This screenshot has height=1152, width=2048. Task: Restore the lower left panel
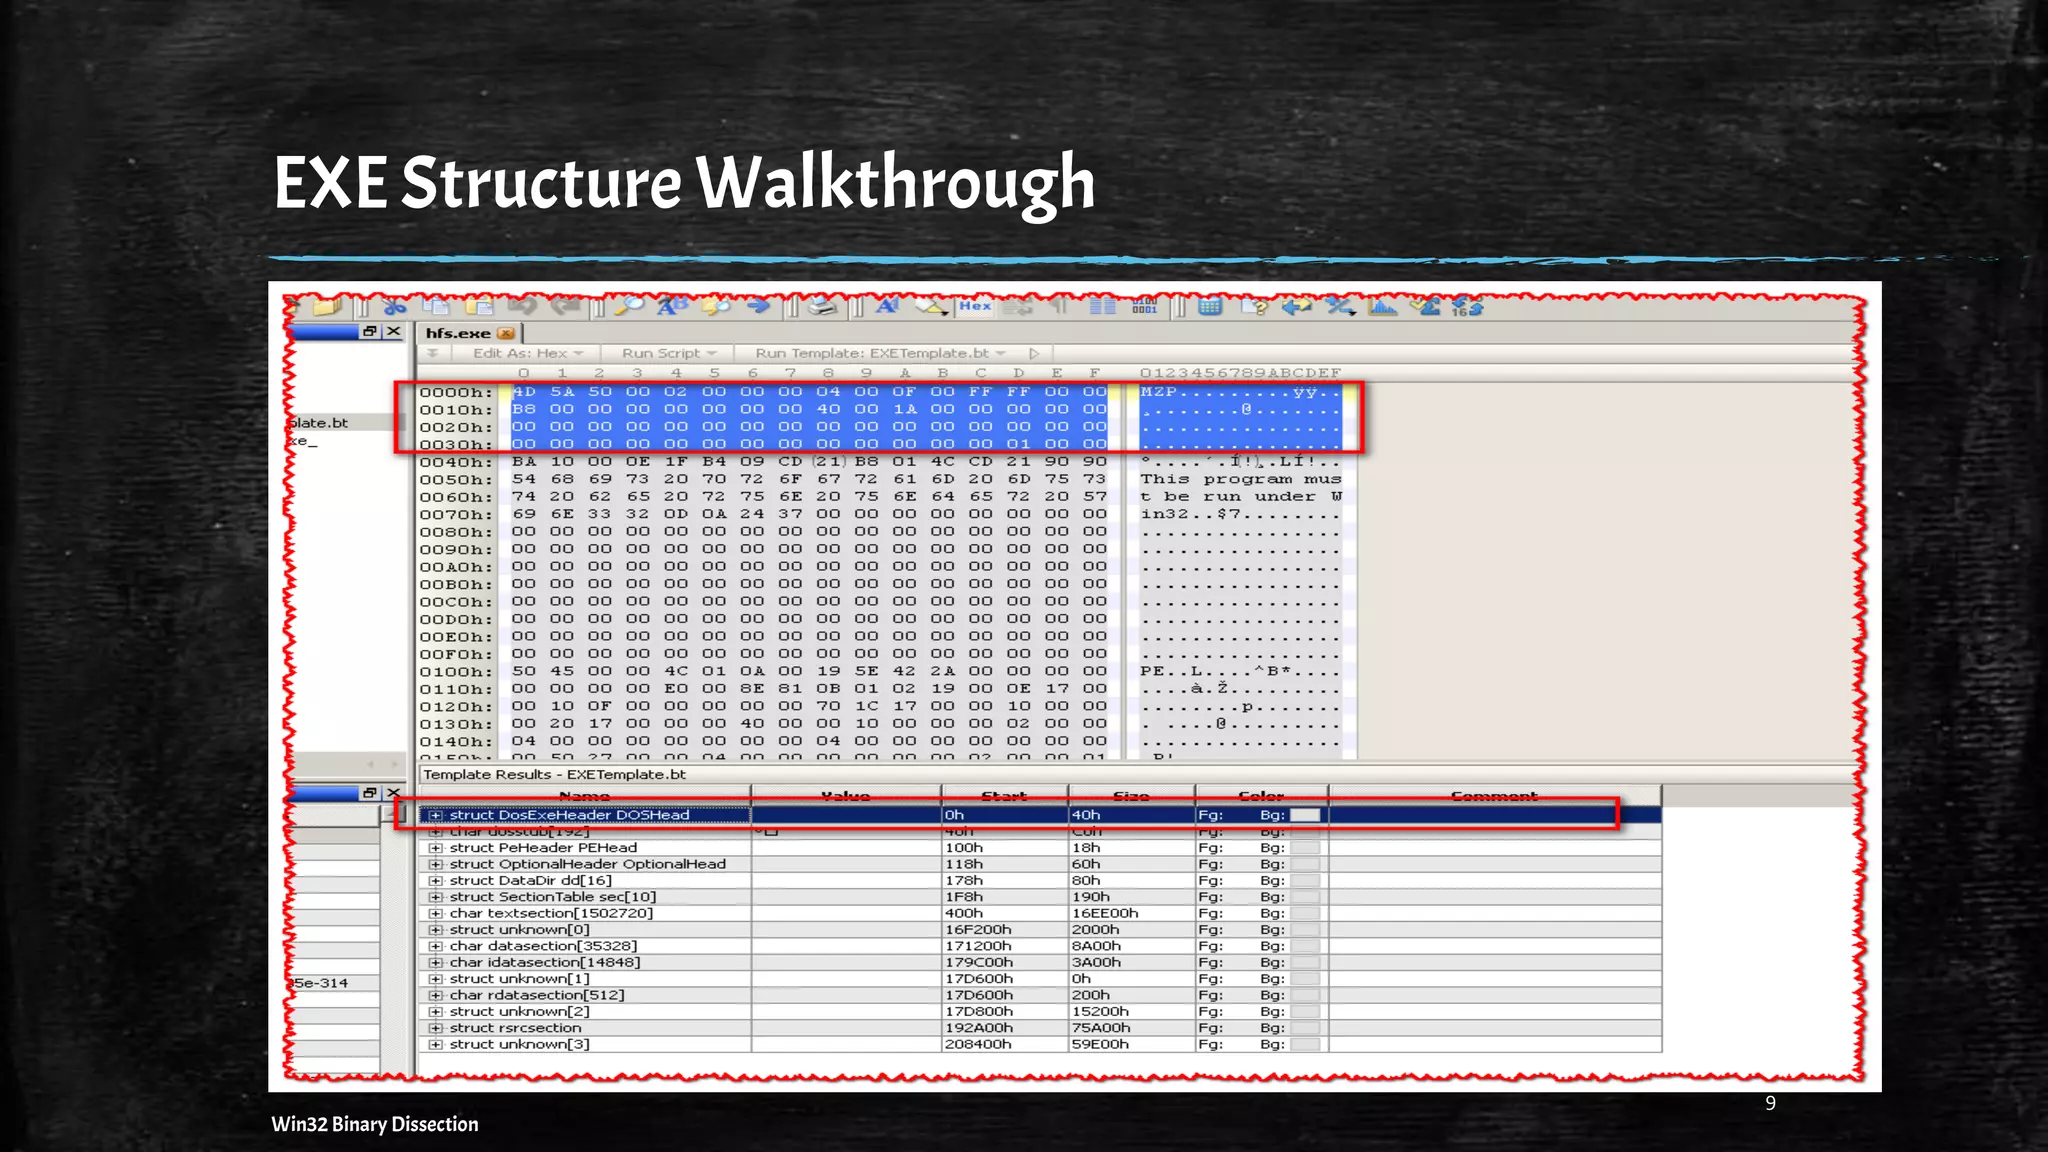click(370, 793)
